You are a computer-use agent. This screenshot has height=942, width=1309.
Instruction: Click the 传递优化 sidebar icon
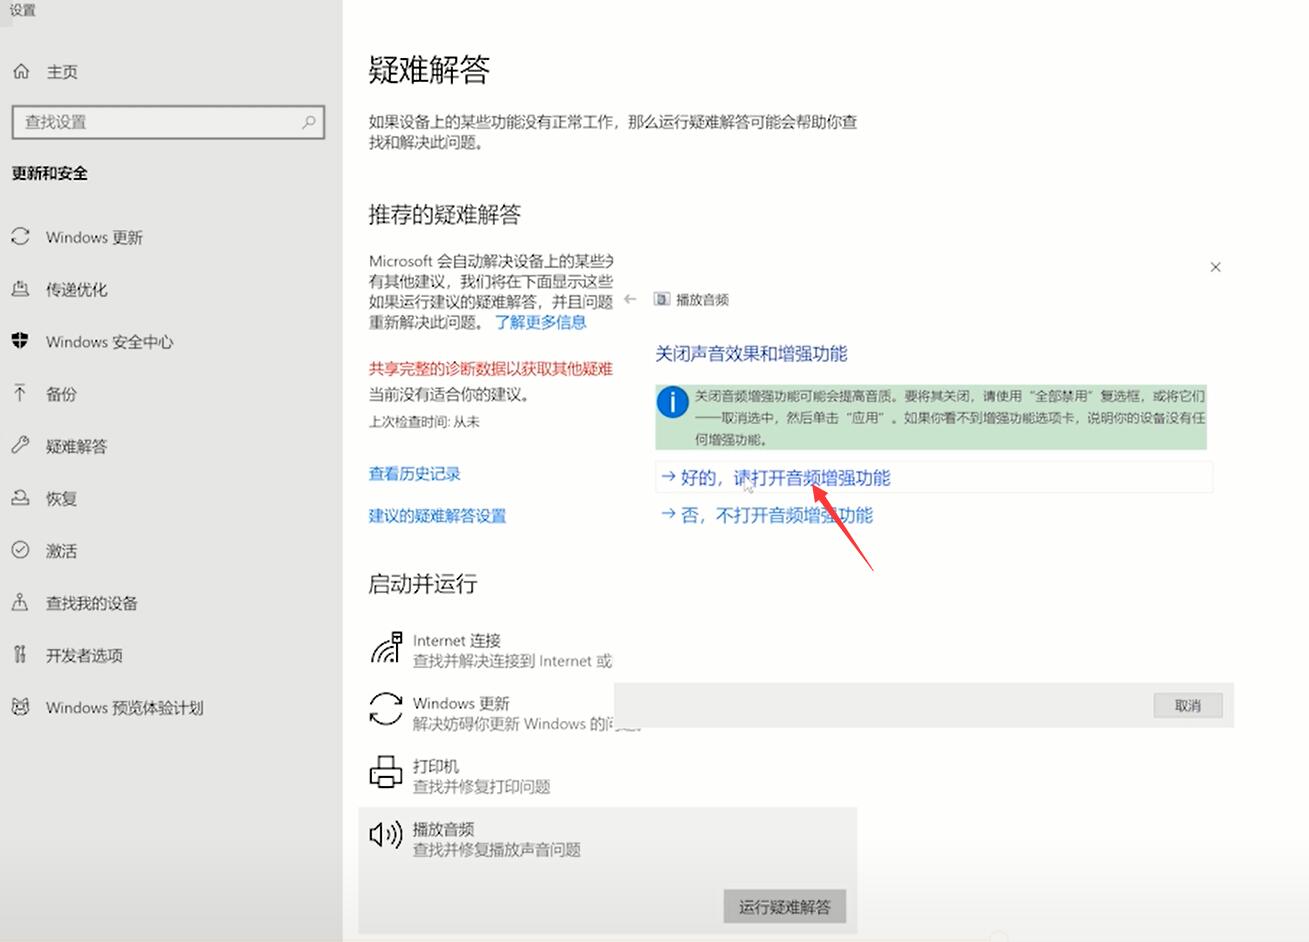pos(20,289)
